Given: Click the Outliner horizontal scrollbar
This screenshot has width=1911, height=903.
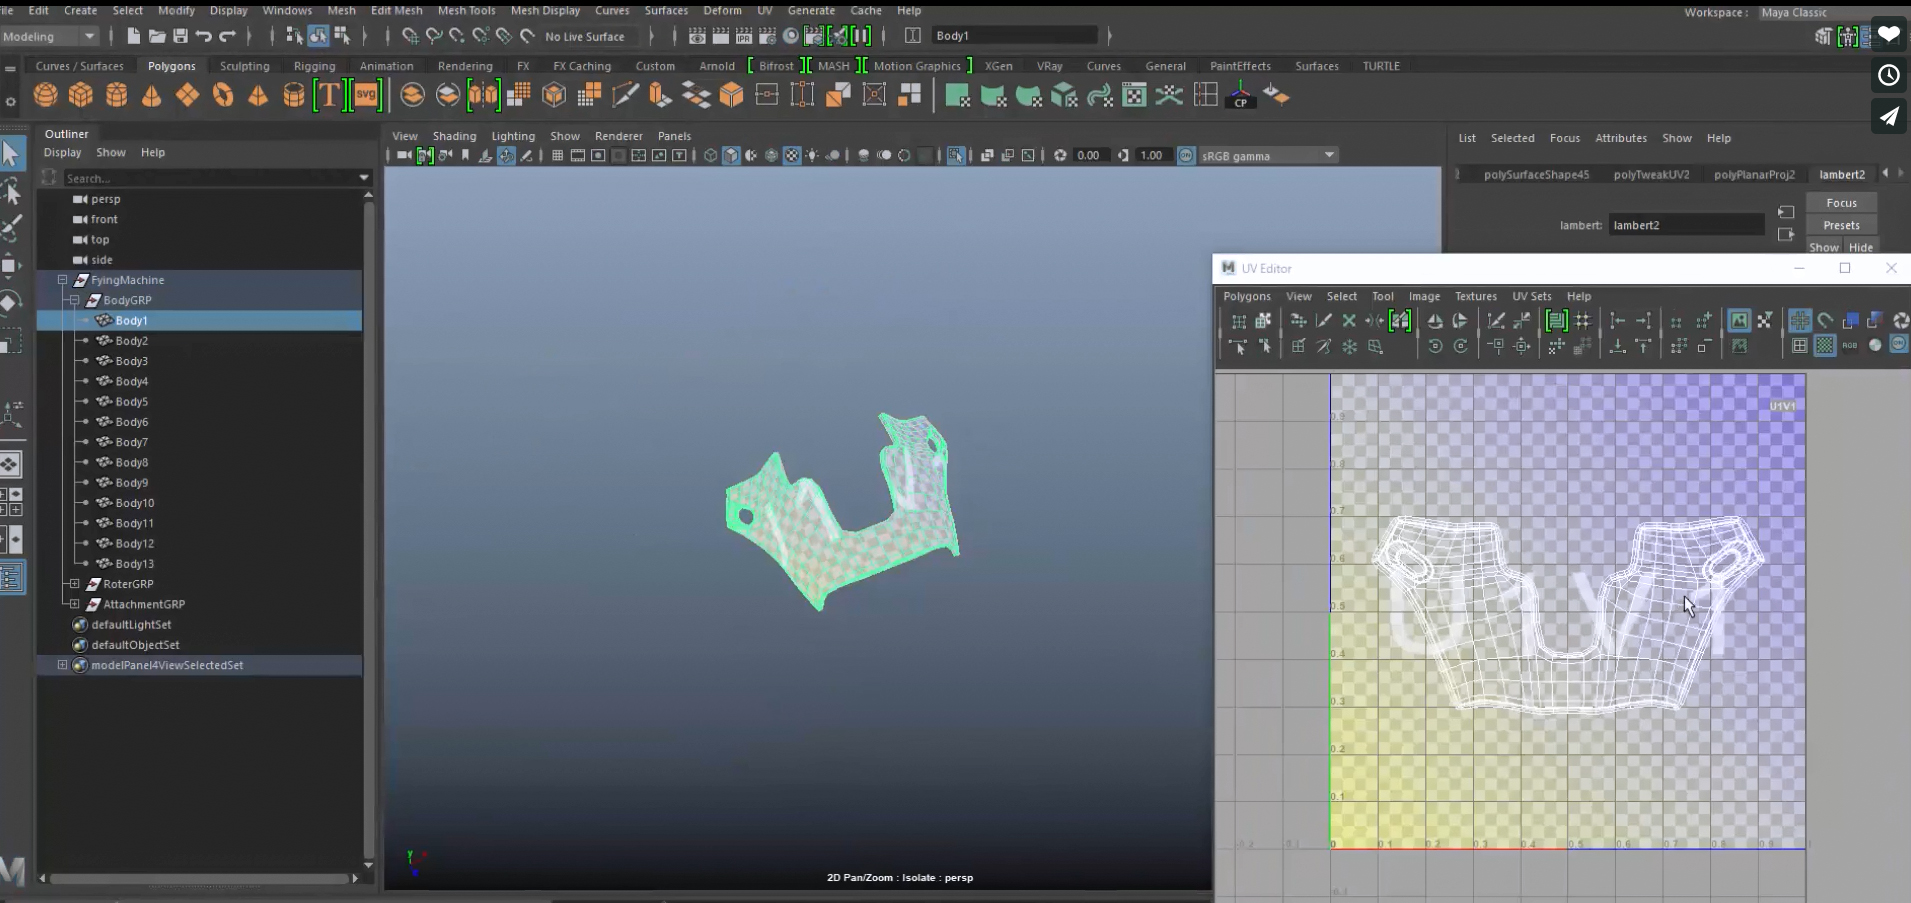Looking at the screenshot, I should [x=198, y=879].
